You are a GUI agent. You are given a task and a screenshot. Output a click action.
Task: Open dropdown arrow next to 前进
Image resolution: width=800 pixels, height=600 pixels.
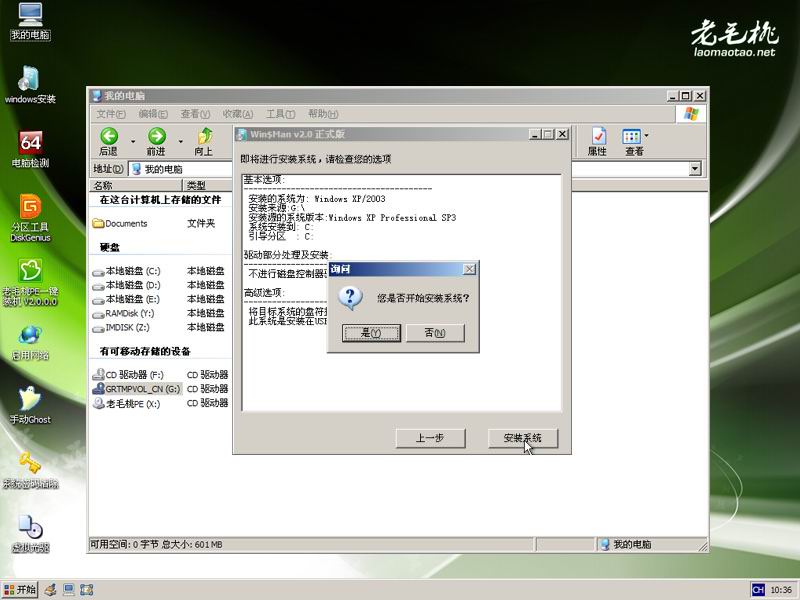[180, 141]
